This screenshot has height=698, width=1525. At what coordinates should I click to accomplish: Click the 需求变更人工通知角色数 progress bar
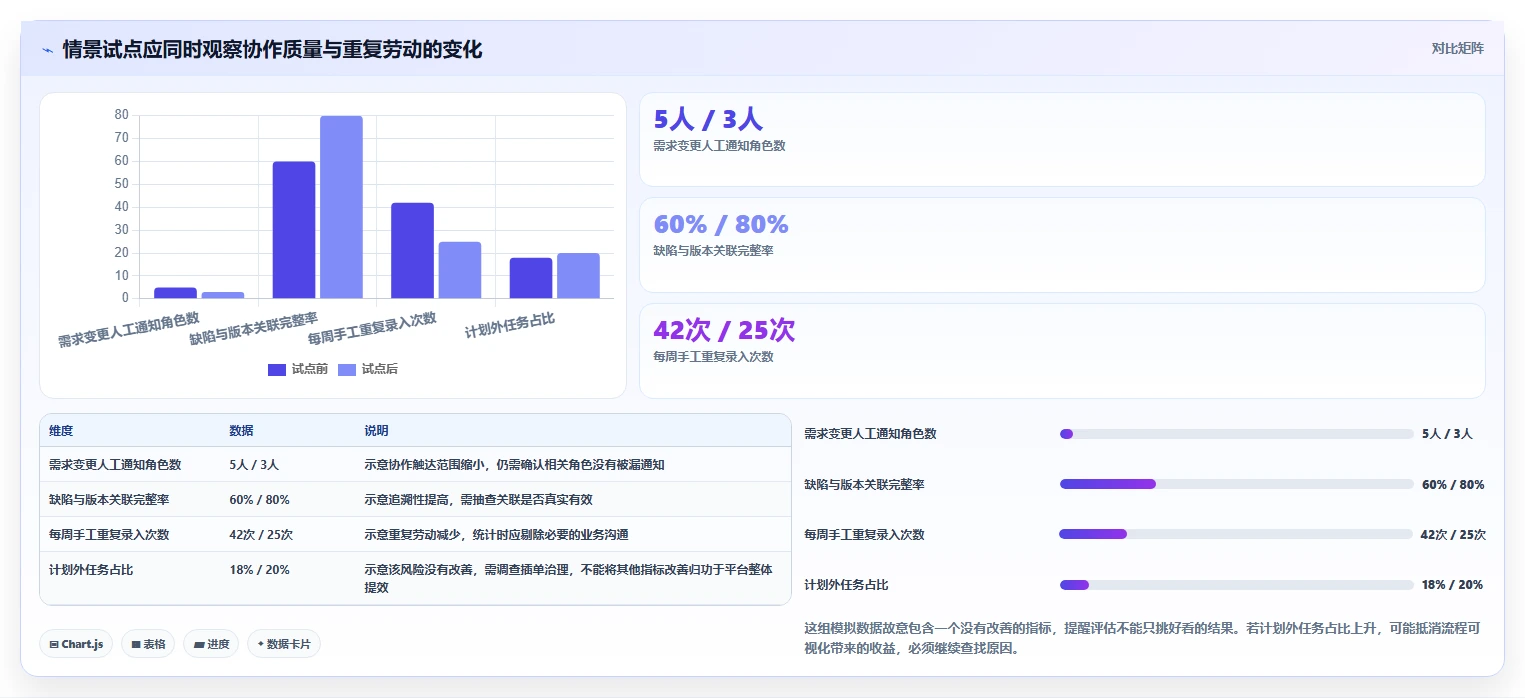pyautogui.click(x=1236, y=434)
